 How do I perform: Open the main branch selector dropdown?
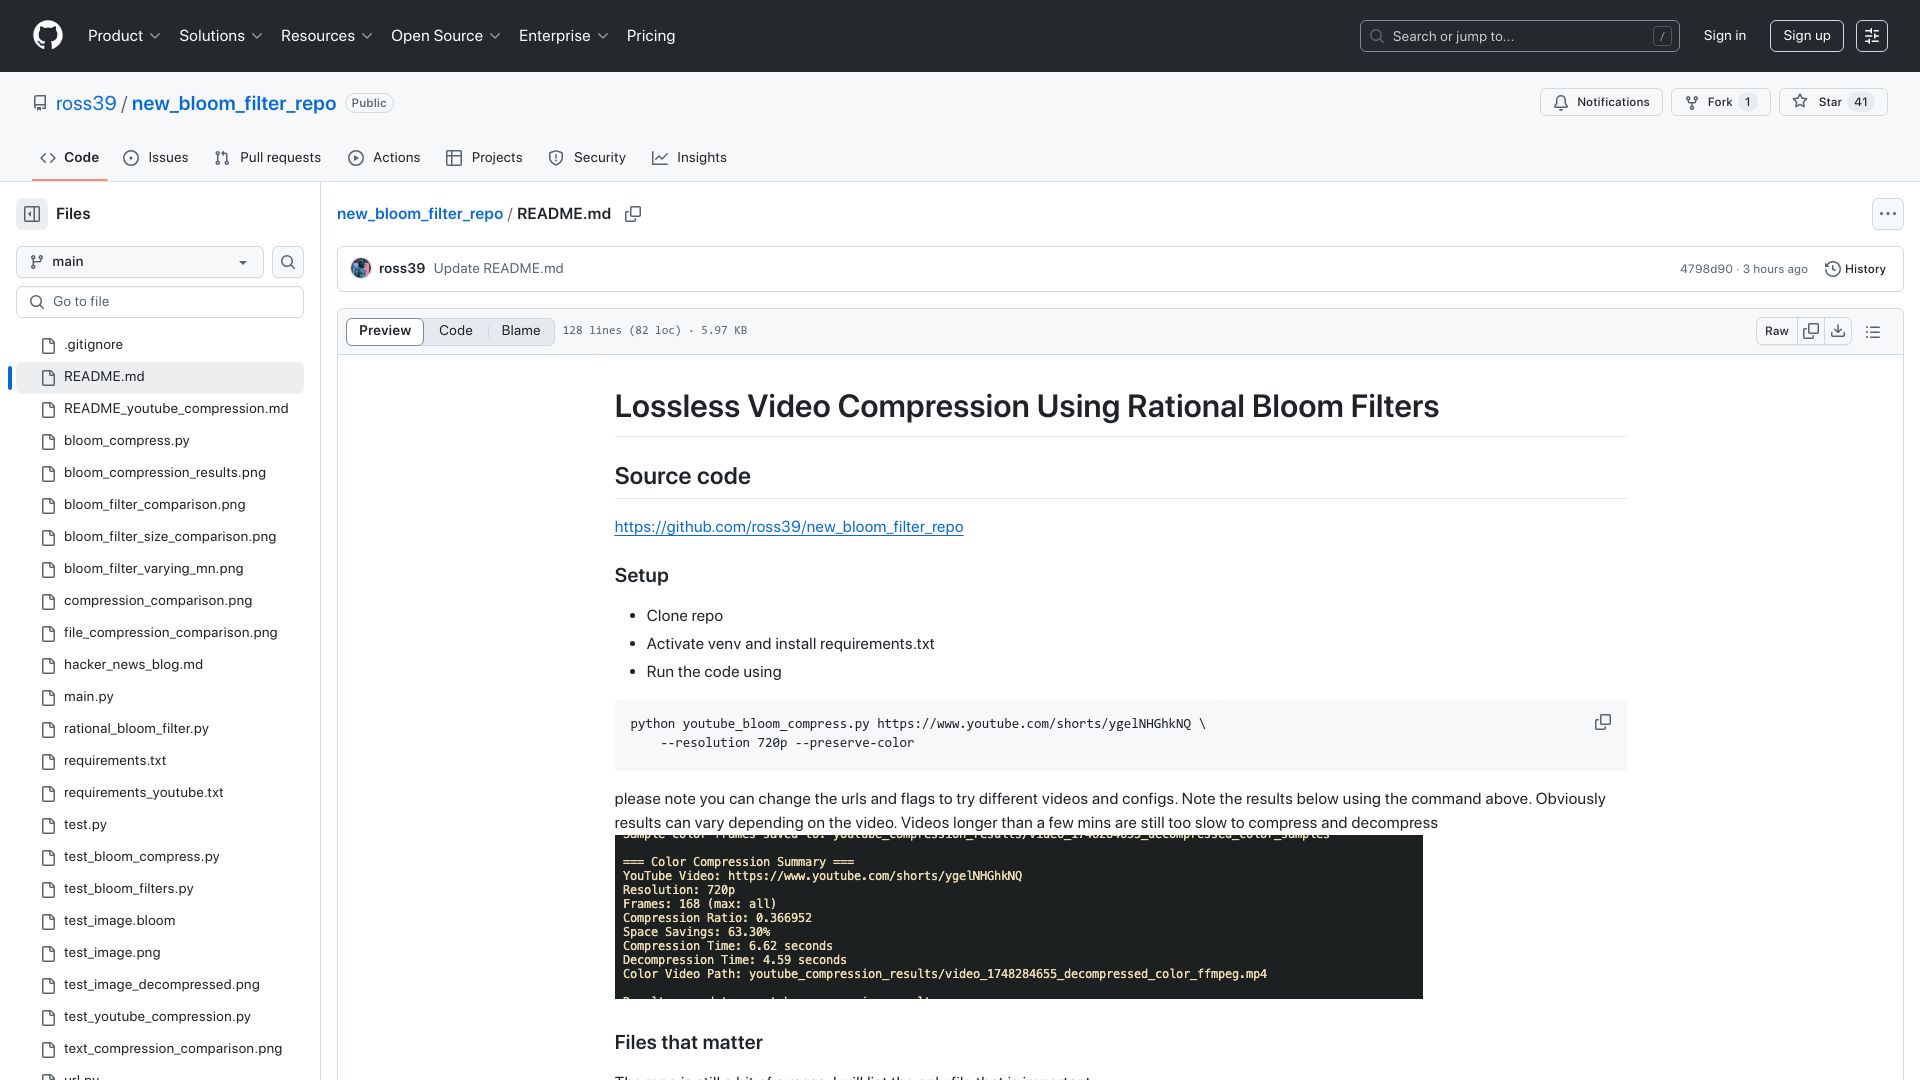(140, 262)
